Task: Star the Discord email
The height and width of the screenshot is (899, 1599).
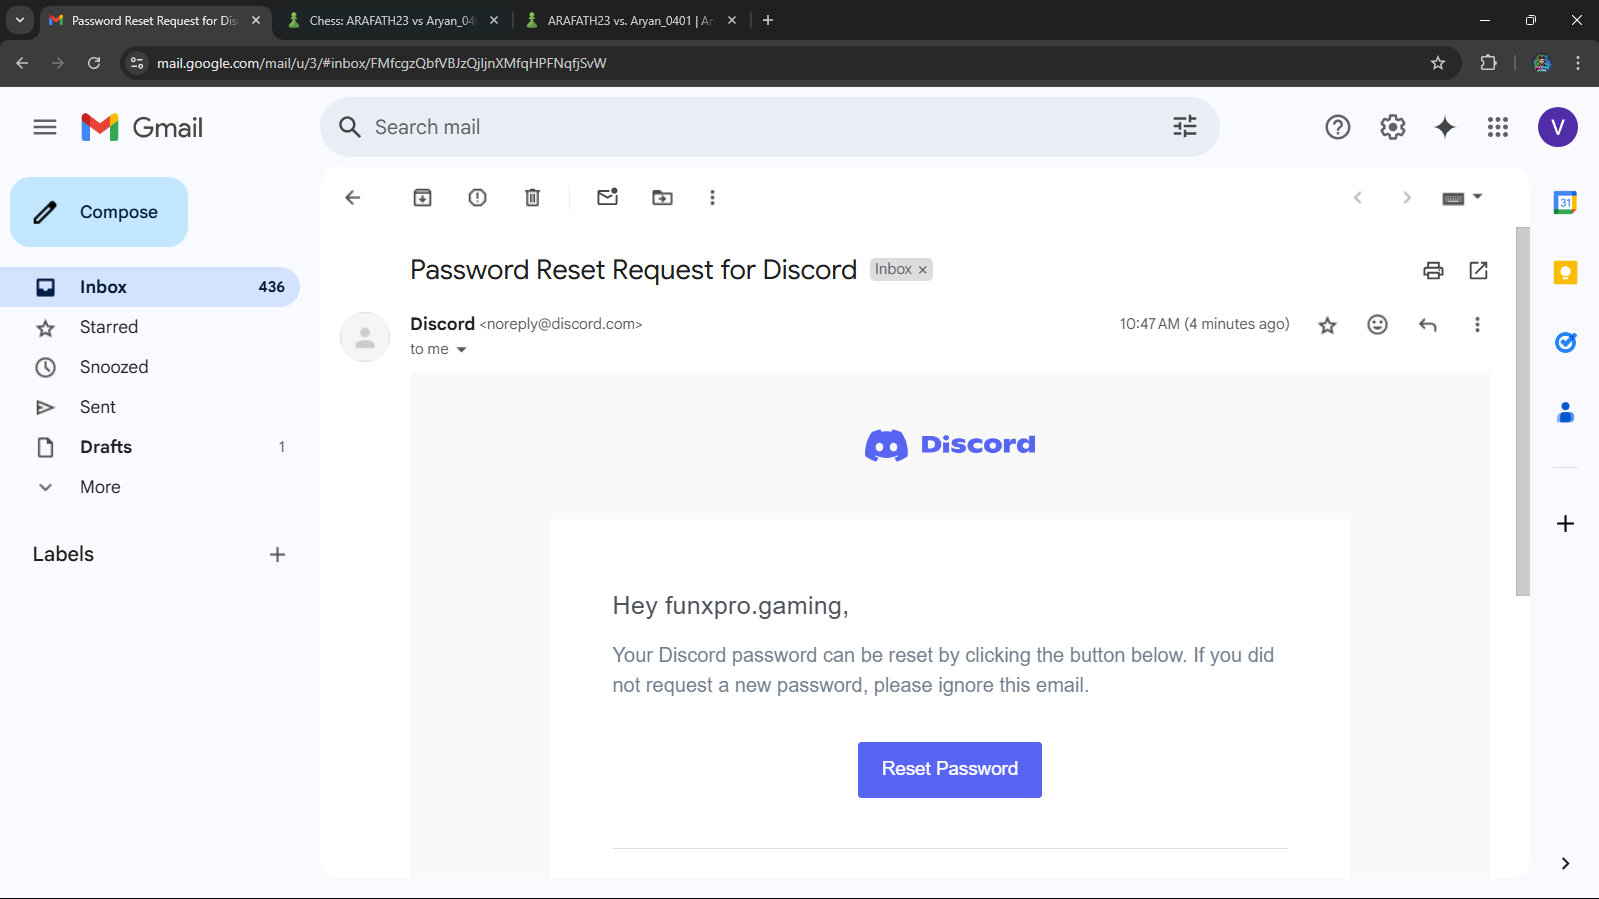Action: point(1328,325)
